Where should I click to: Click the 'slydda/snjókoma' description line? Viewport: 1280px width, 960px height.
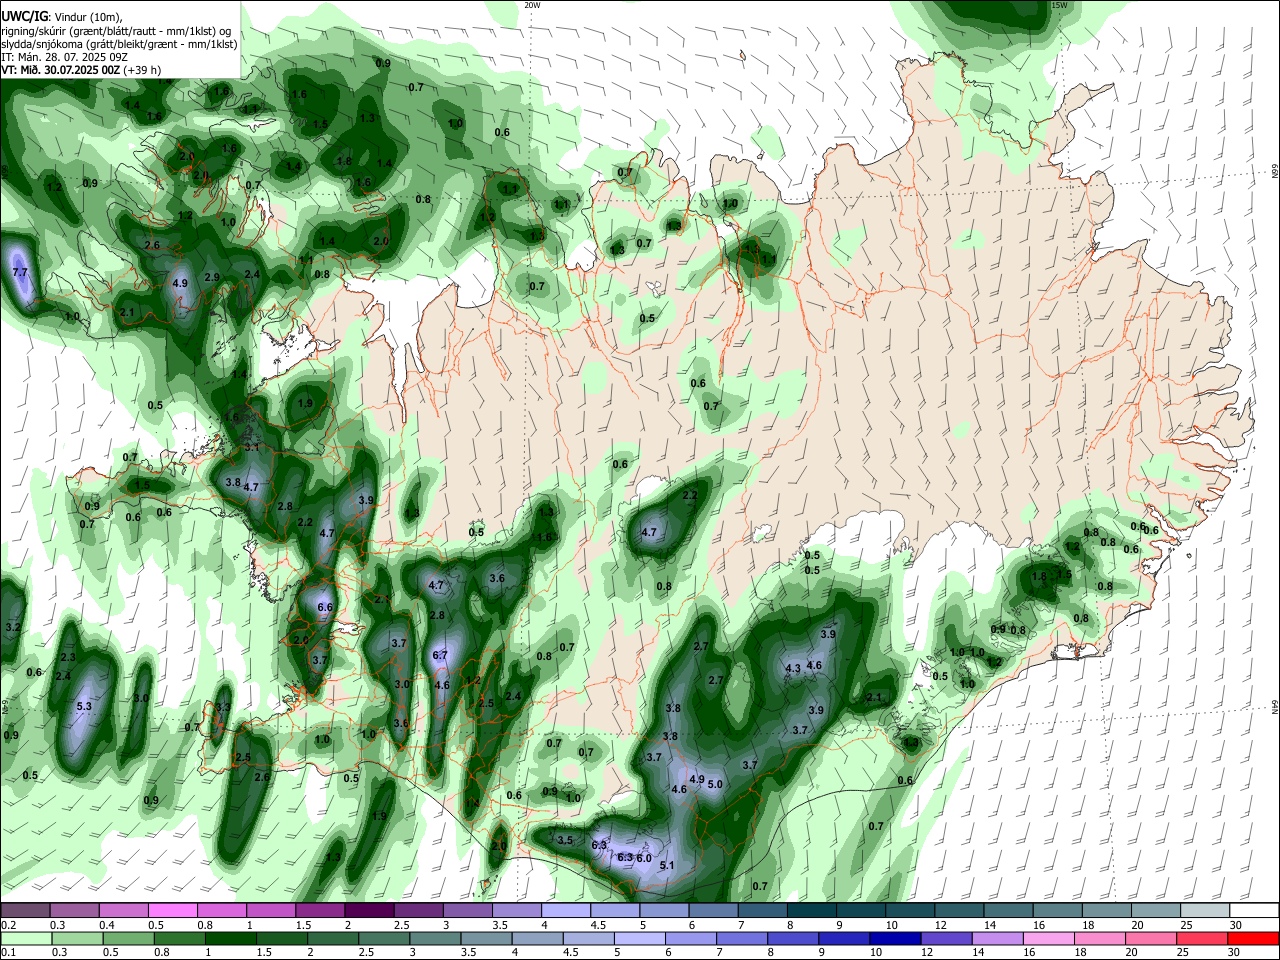[119, 44]
